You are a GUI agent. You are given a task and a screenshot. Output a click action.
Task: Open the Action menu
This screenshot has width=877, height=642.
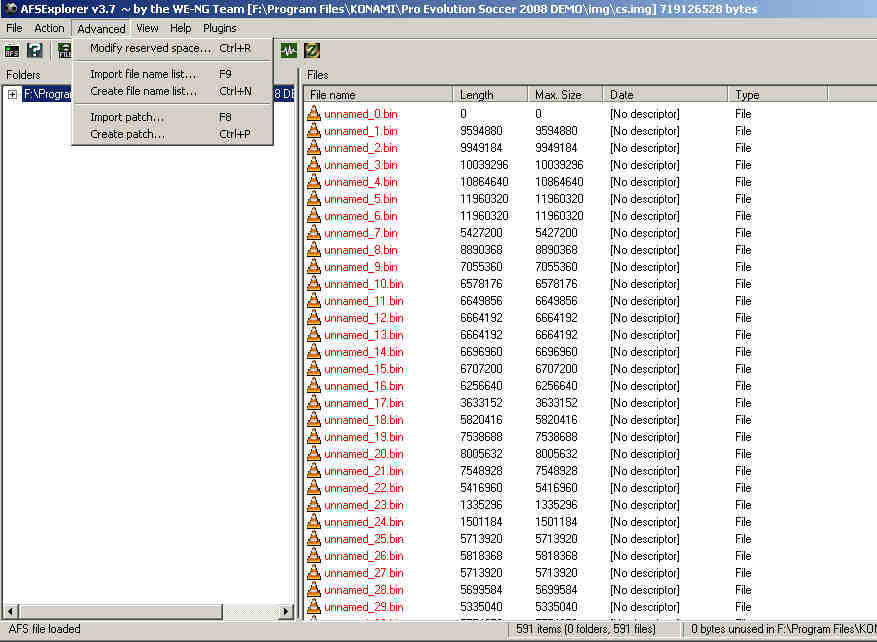click(48, 28)
